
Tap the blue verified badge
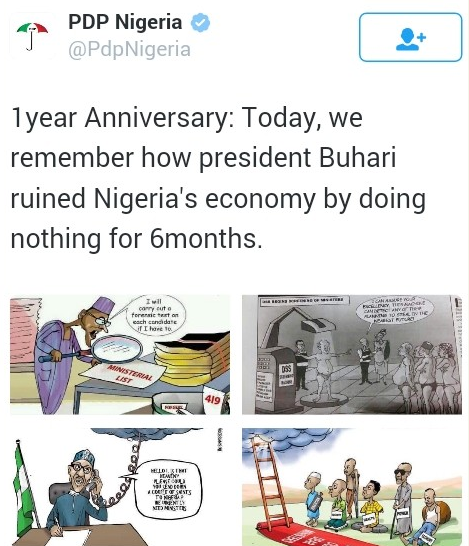(x=200, y=22)
